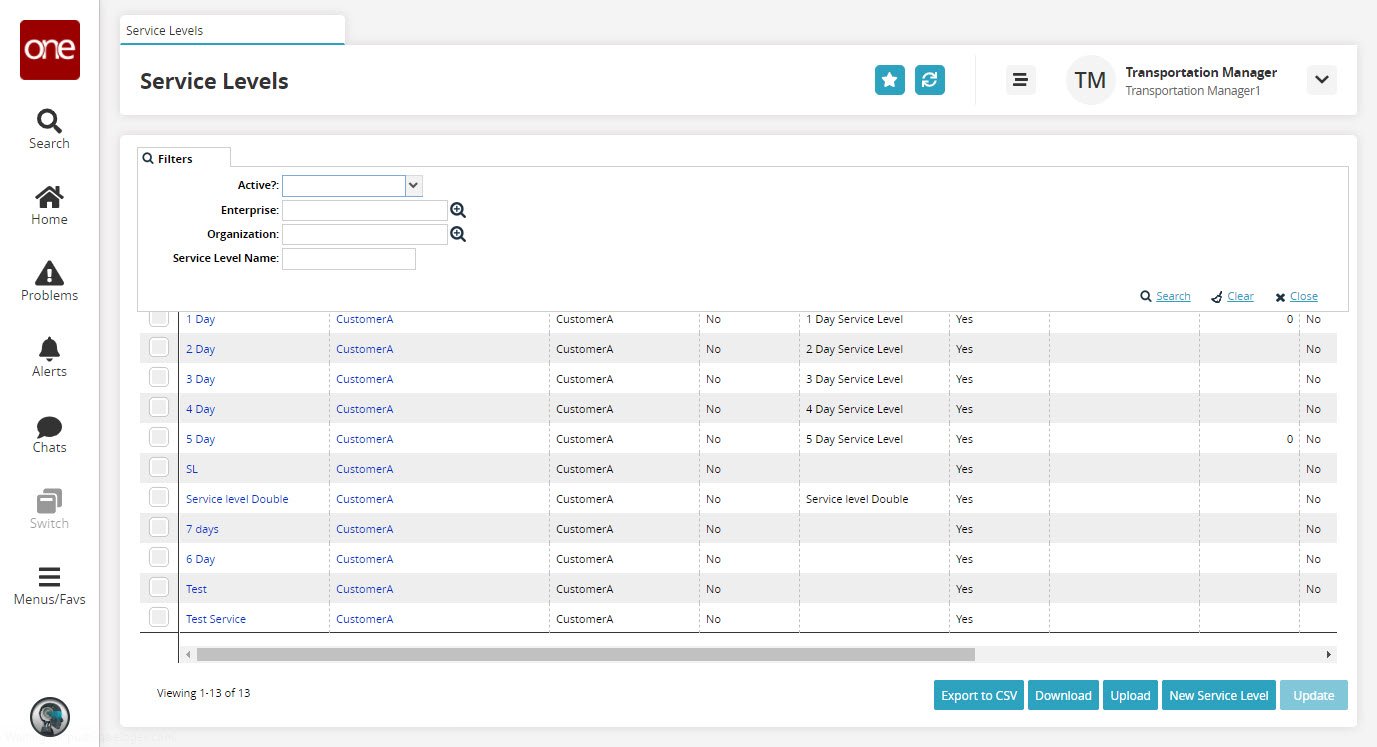
Task: Open the Problems warning icon
Action: (x=49, y=282)
